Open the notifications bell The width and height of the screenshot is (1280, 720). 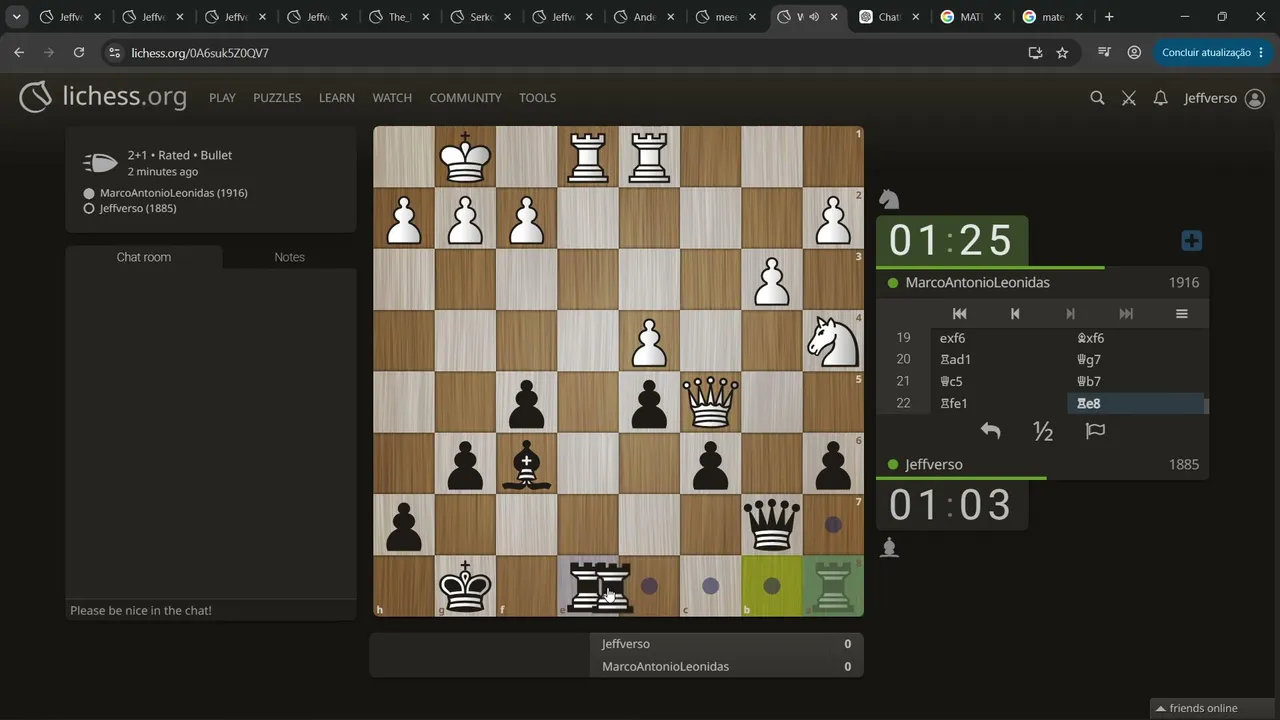(x=1160, y=98)
